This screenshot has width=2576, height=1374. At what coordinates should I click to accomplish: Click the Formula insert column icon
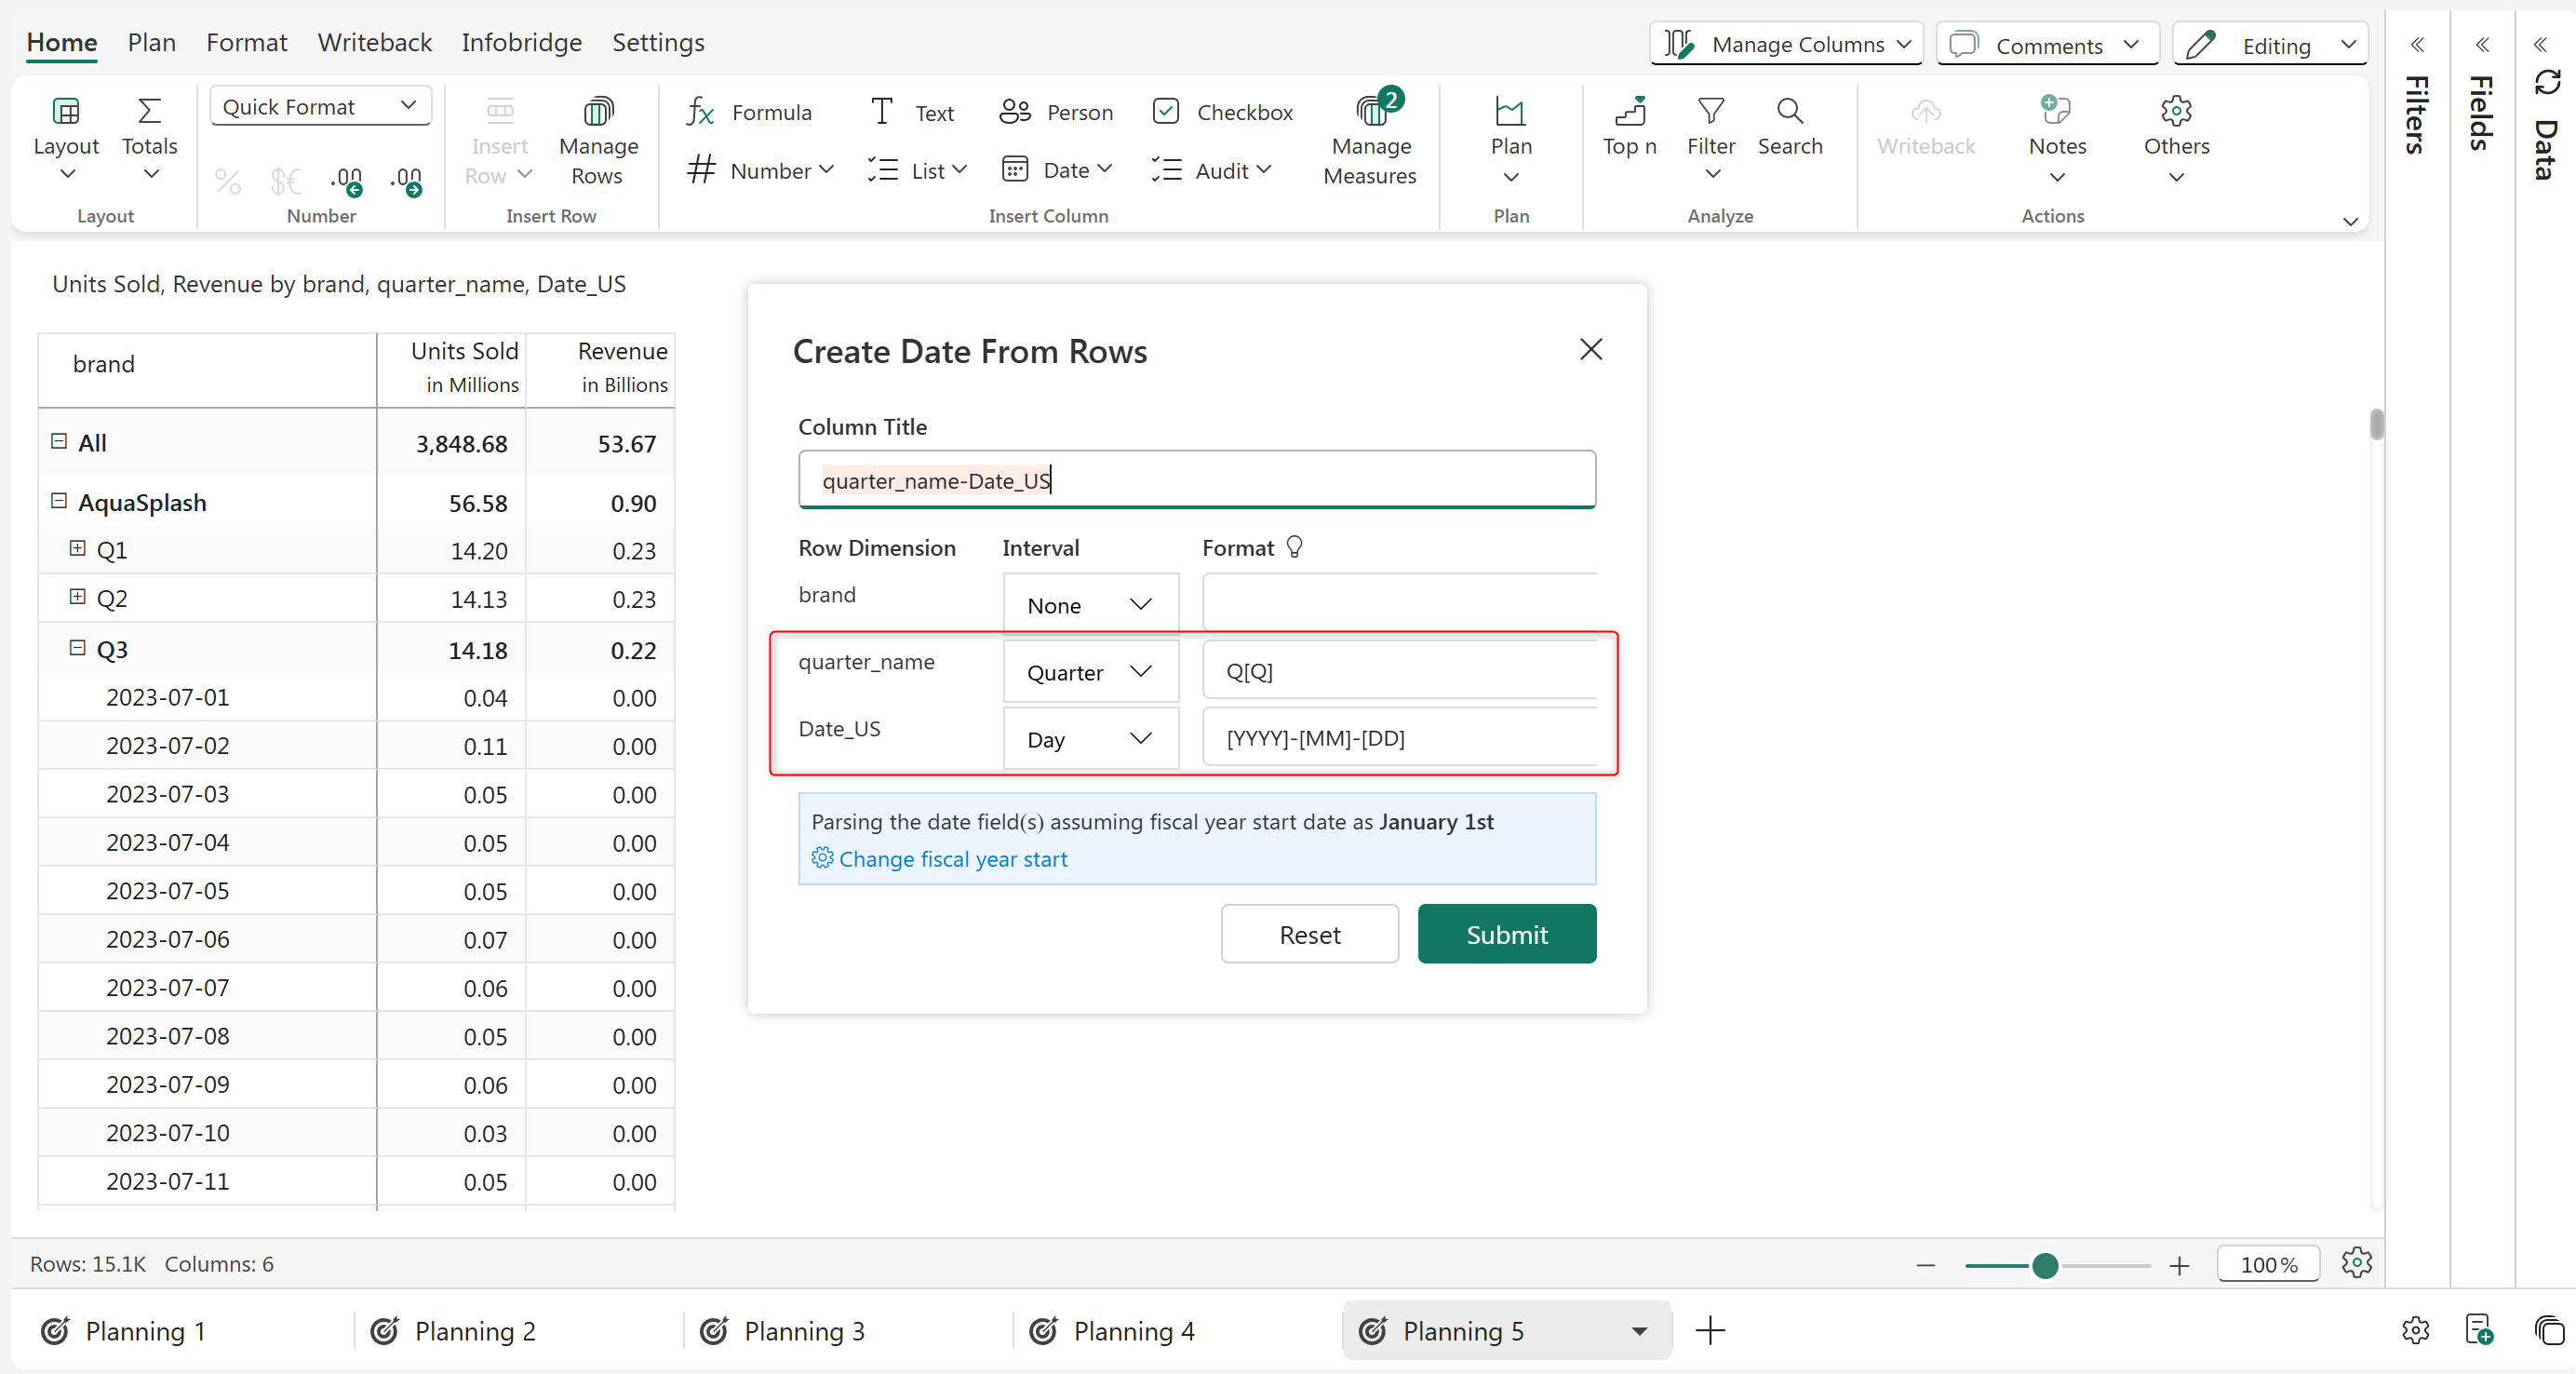click(700, 111)
